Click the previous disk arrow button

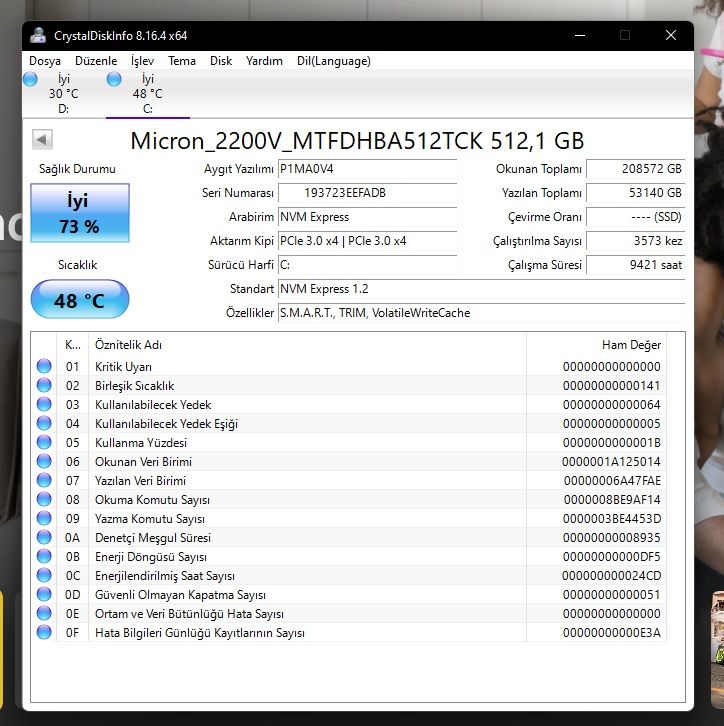(42, 140)
